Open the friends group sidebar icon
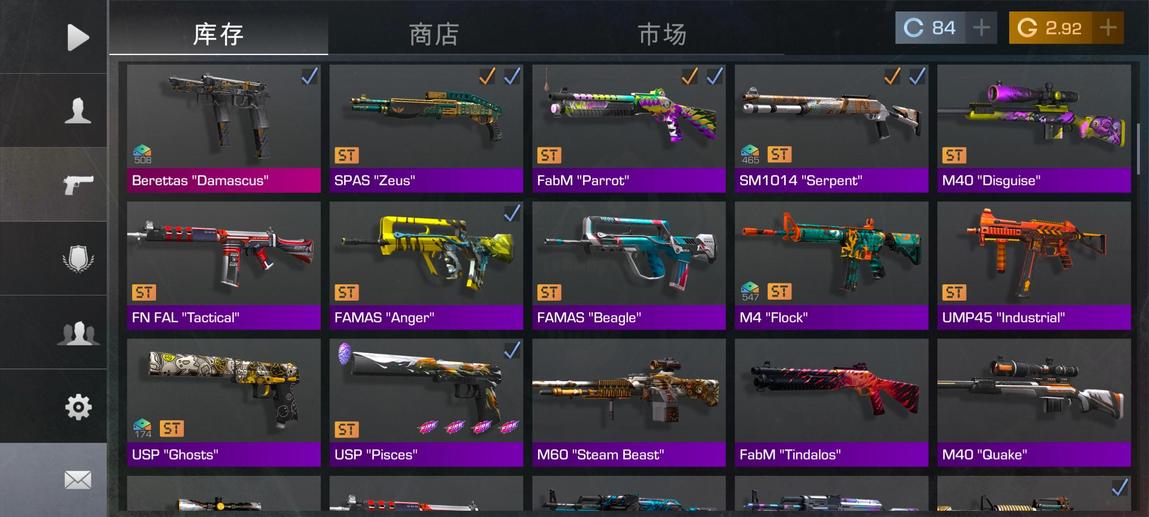 [x=78, y=332]
